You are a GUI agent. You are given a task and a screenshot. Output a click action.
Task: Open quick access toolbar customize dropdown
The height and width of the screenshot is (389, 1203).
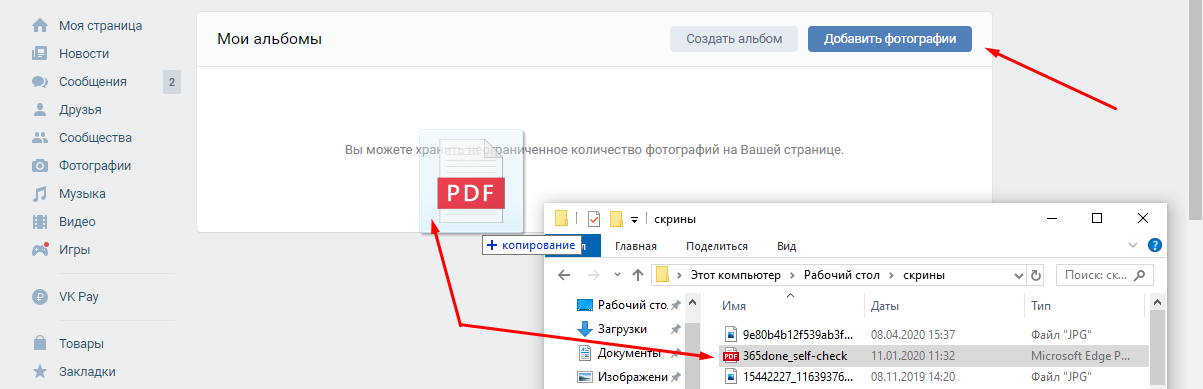(x=634, y=219)
